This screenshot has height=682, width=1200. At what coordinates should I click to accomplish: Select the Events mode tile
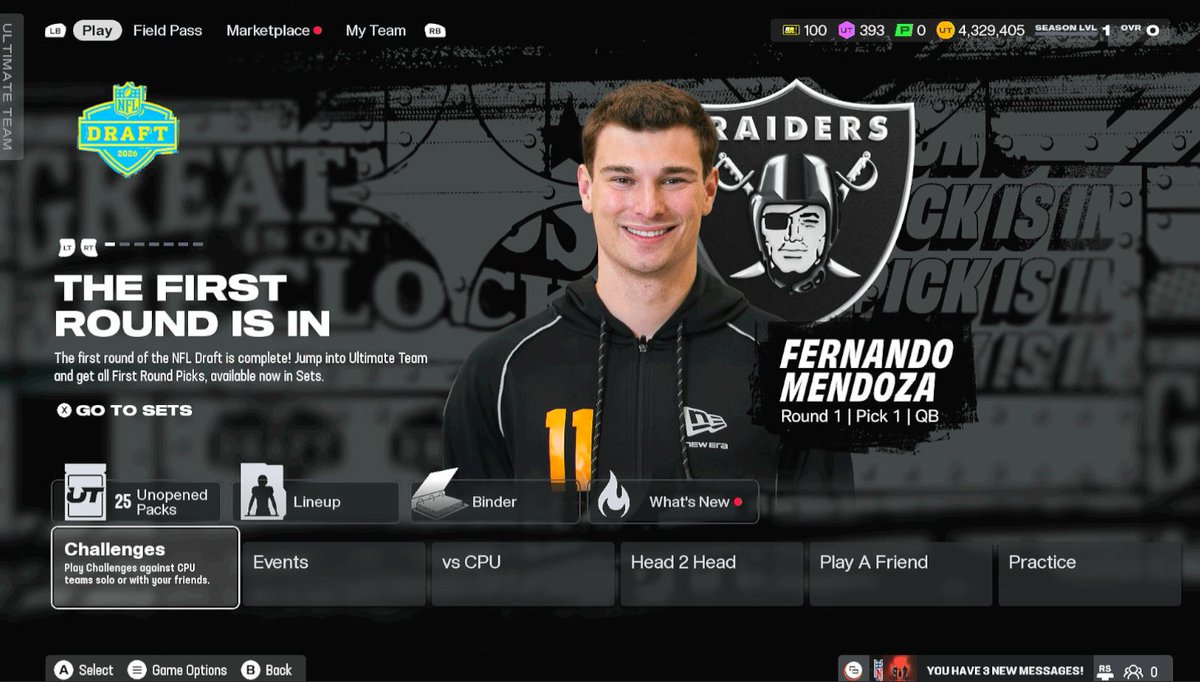click(334, 573)
